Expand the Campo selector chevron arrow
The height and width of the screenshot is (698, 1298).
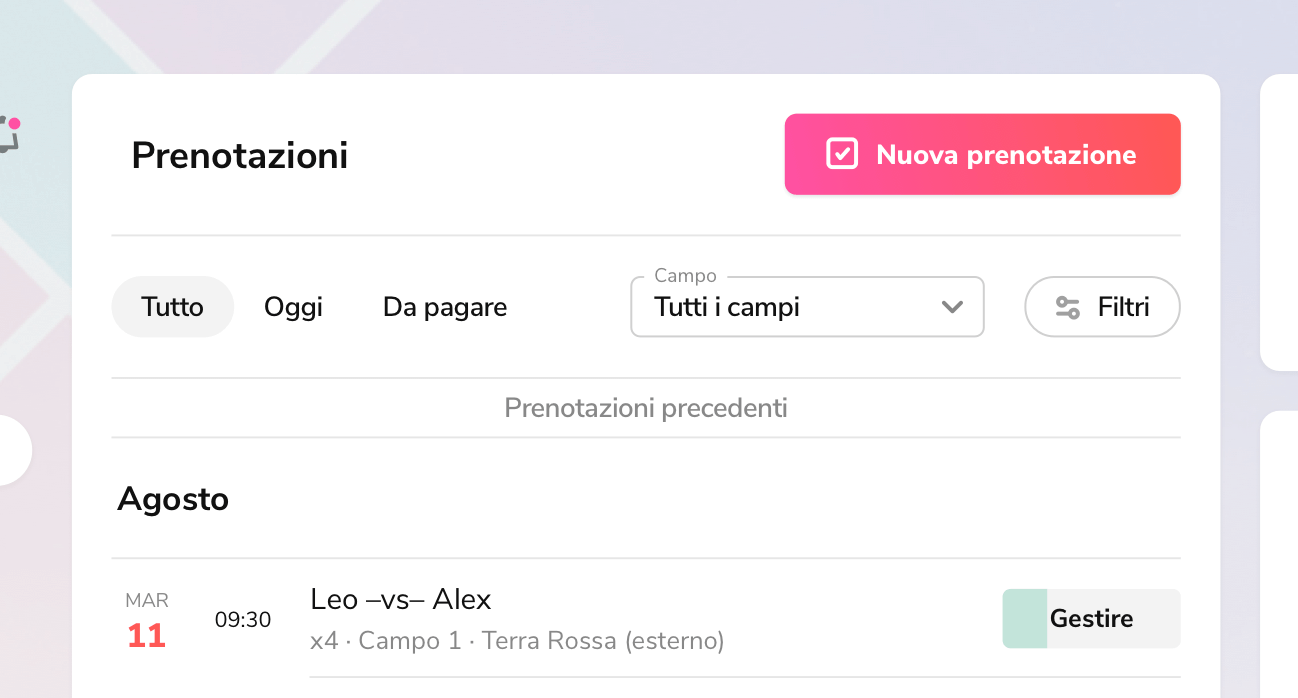point(952,307)
